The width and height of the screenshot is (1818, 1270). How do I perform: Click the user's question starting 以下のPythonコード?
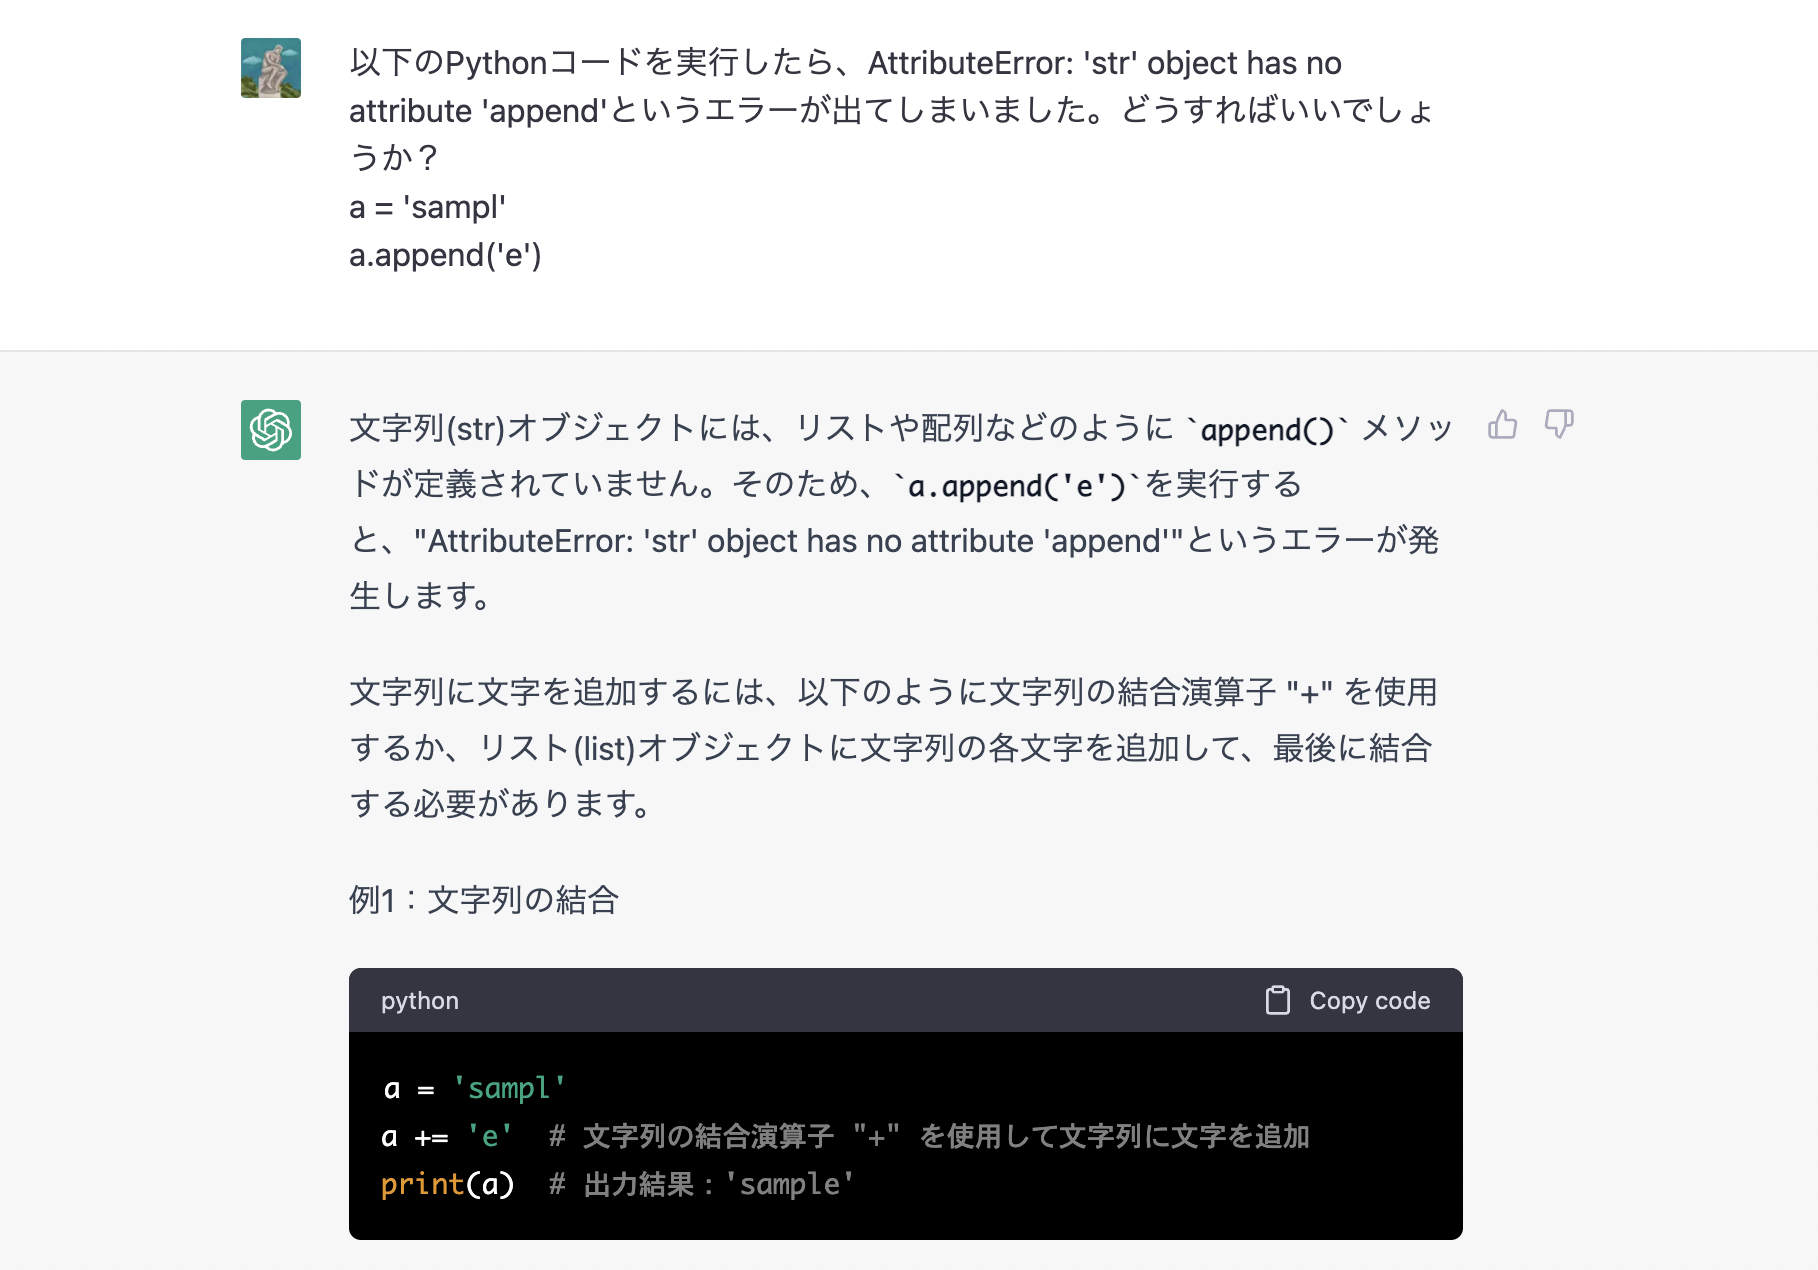(x=890, y=110)
